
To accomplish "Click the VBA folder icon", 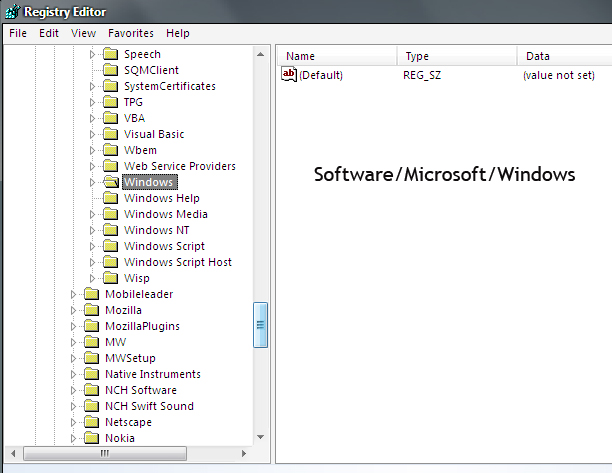I will click(x=110, y=118).
